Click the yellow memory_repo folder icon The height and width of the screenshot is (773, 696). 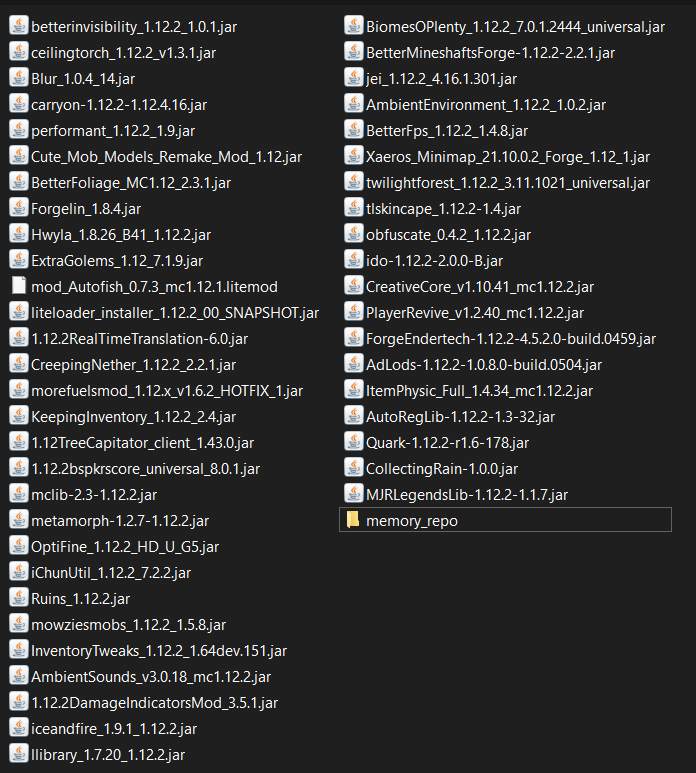pos(352,520)
